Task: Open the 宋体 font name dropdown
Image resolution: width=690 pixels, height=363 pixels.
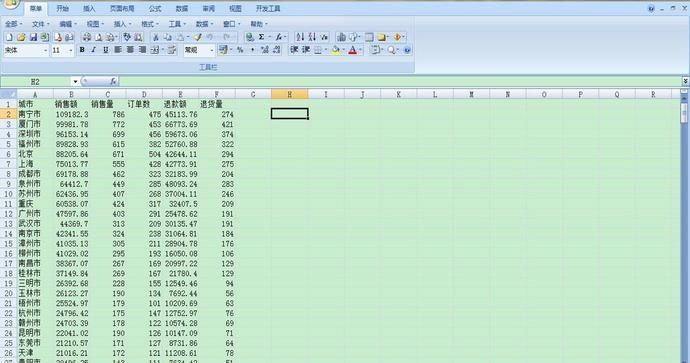Action: (x=45, y=51)
